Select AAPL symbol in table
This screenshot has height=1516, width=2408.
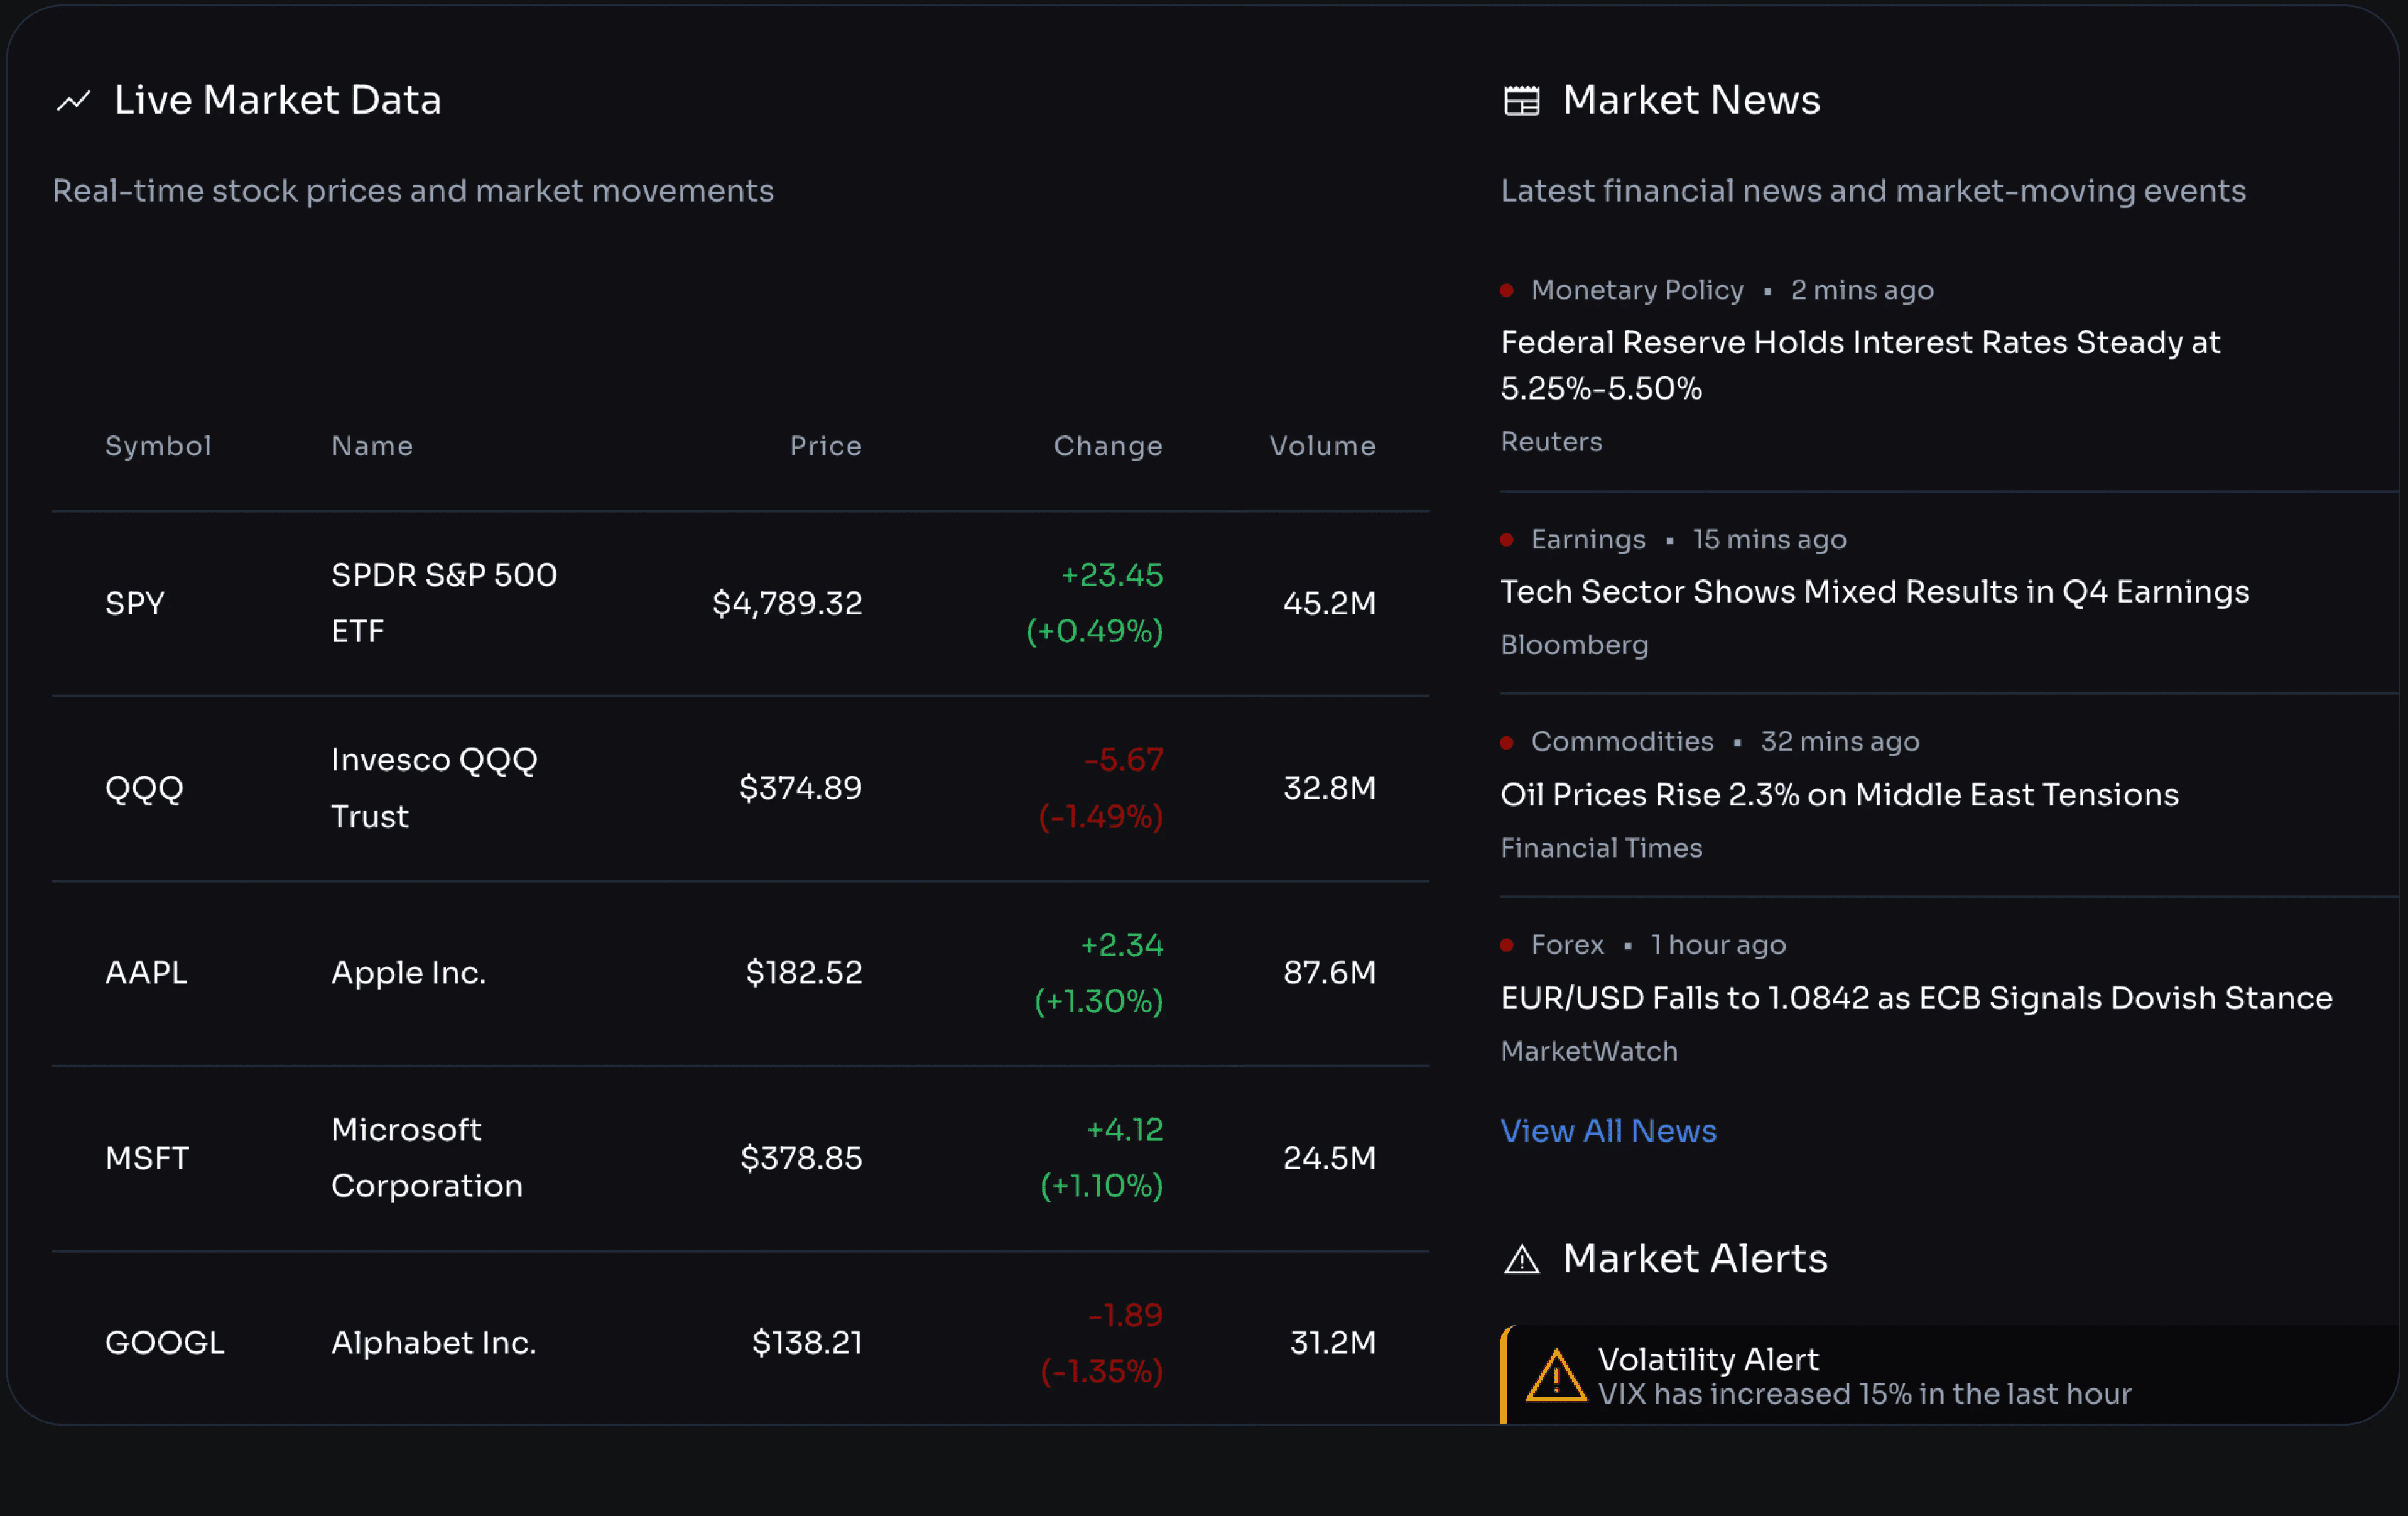click(x=146, y=973)
